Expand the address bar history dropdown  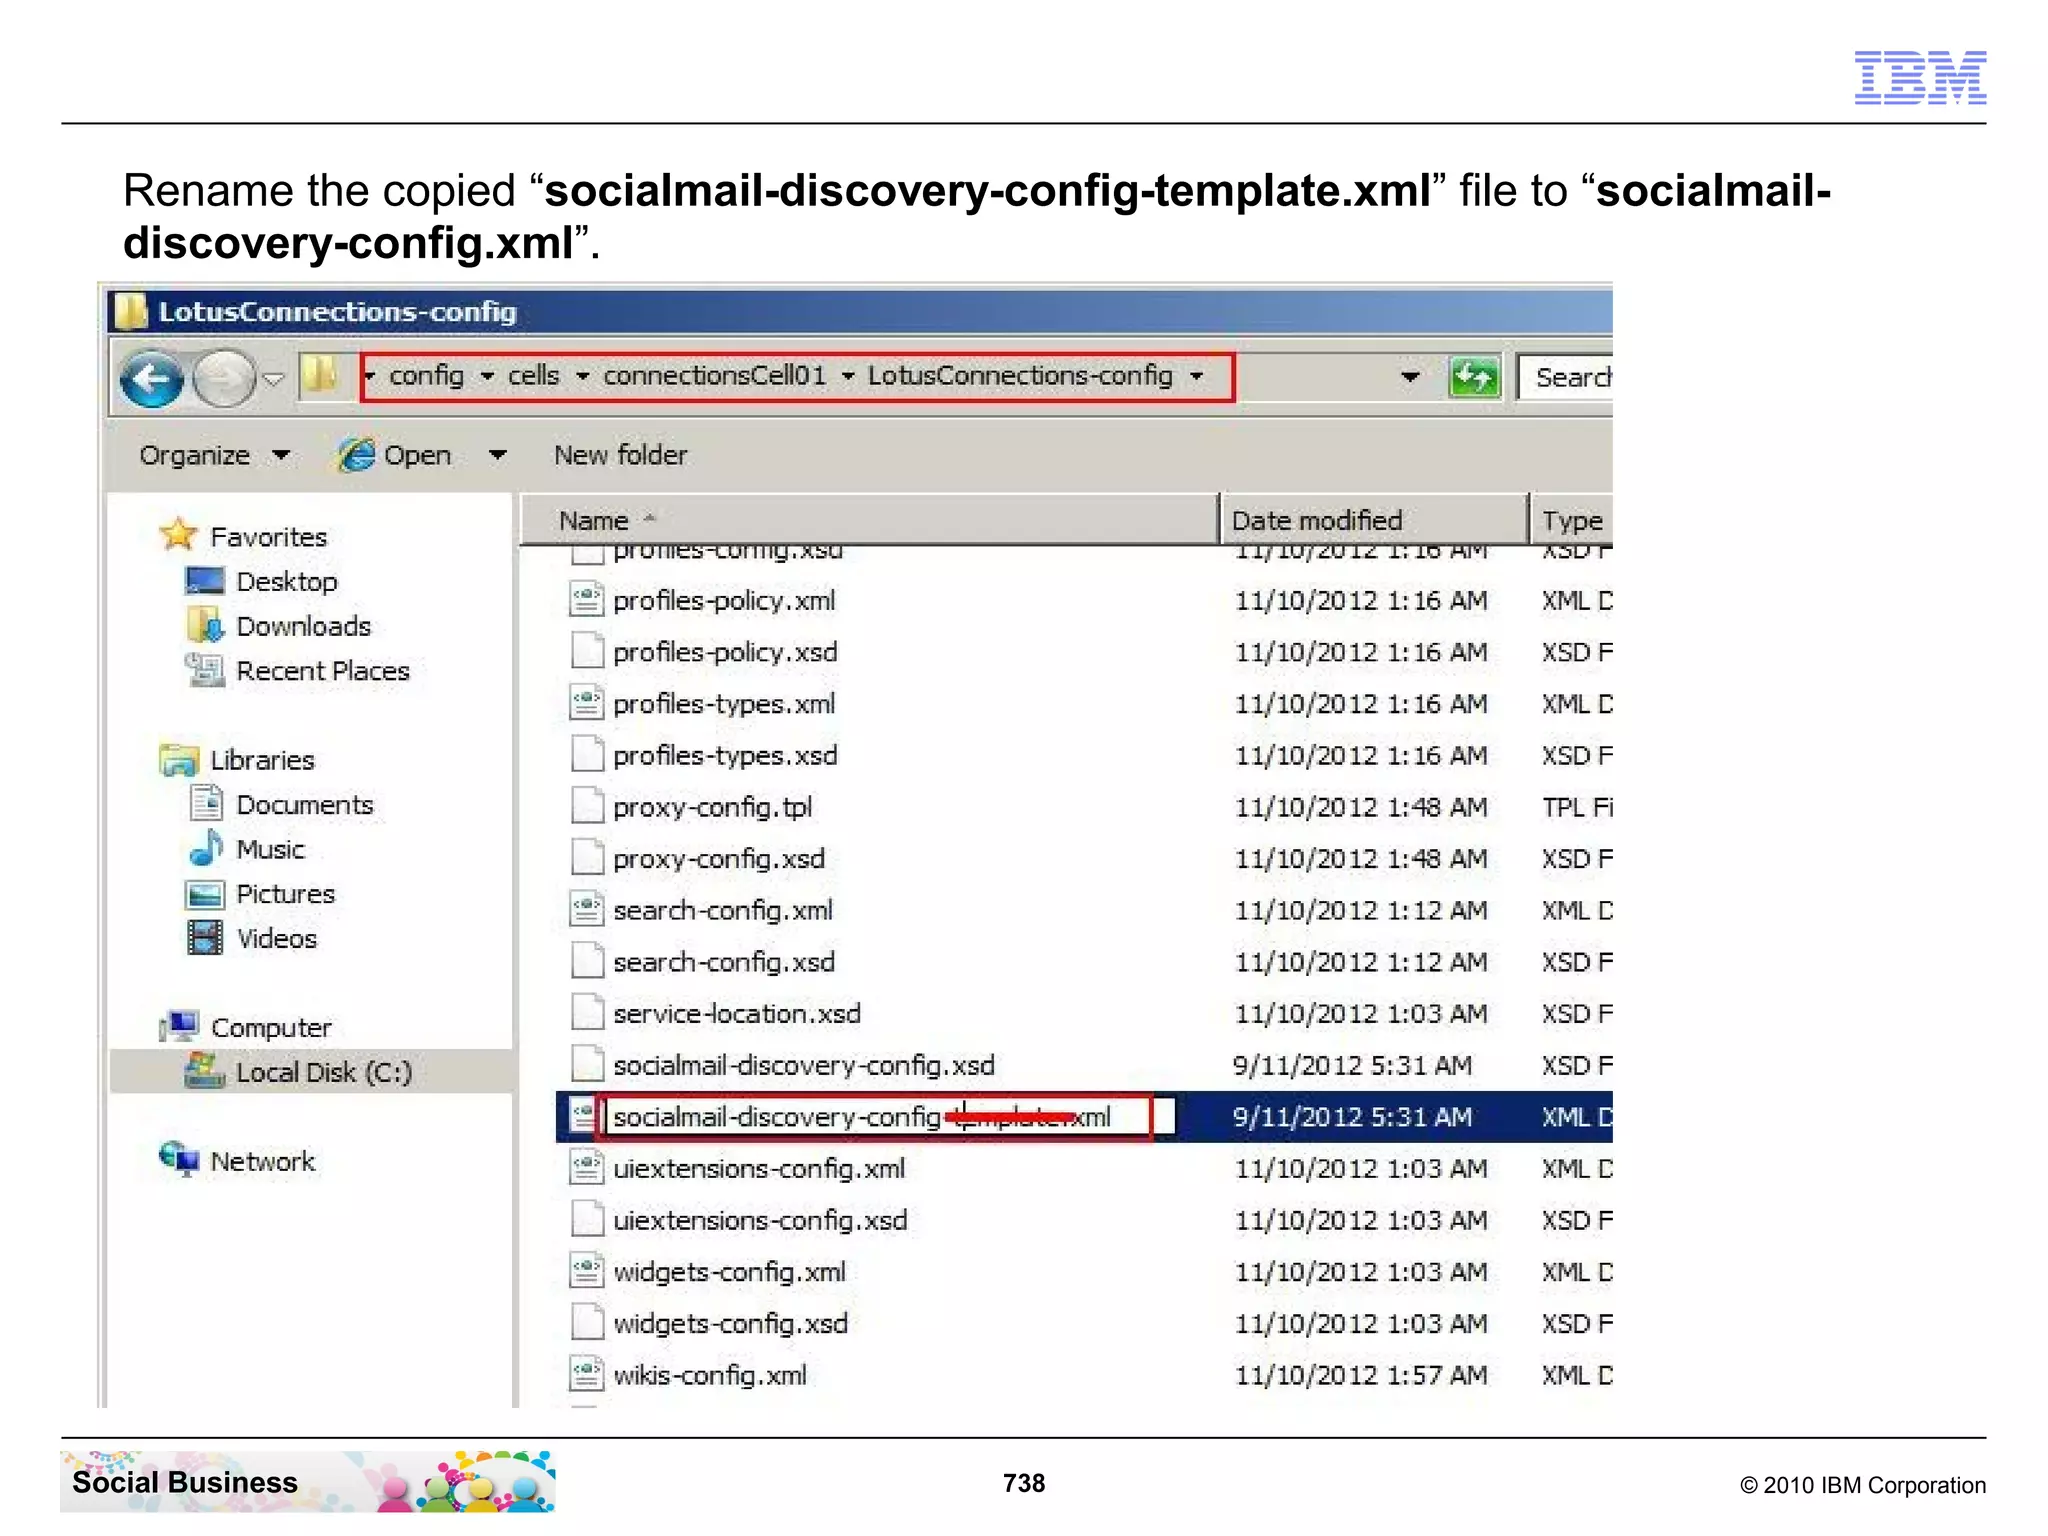pos(1410,377)
